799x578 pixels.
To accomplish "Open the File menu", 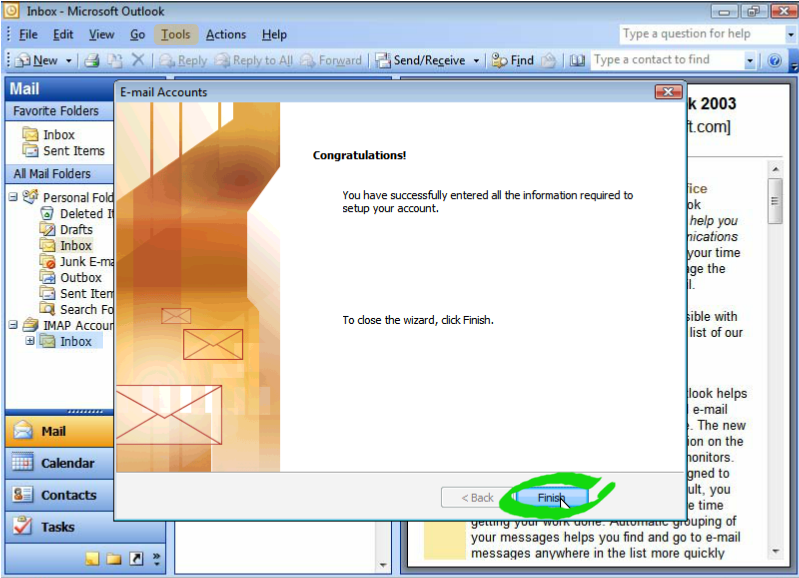I will [28, 35].
